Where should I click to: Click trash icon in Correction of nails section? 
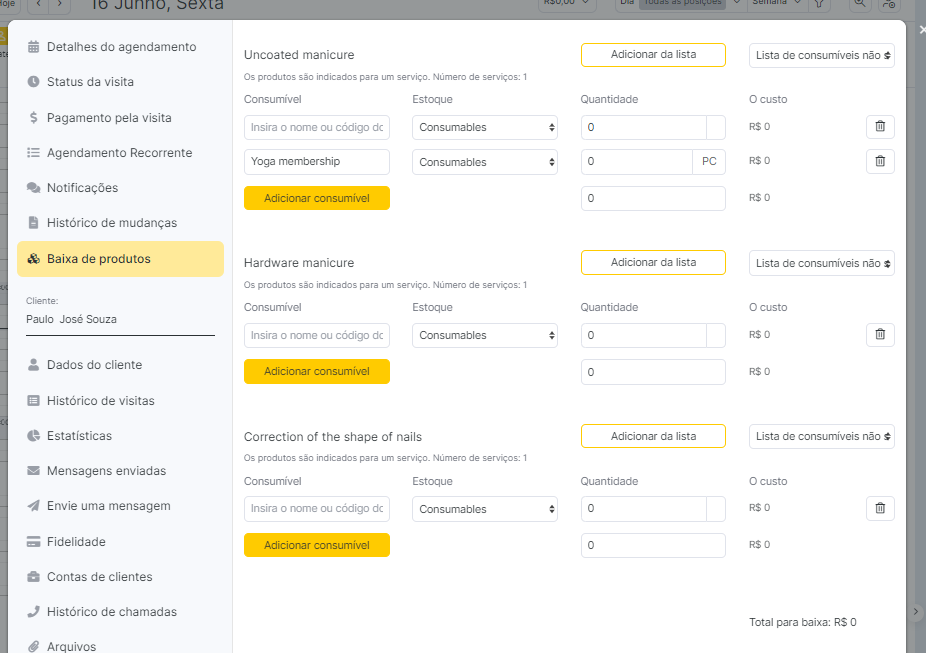click(880, 508)
